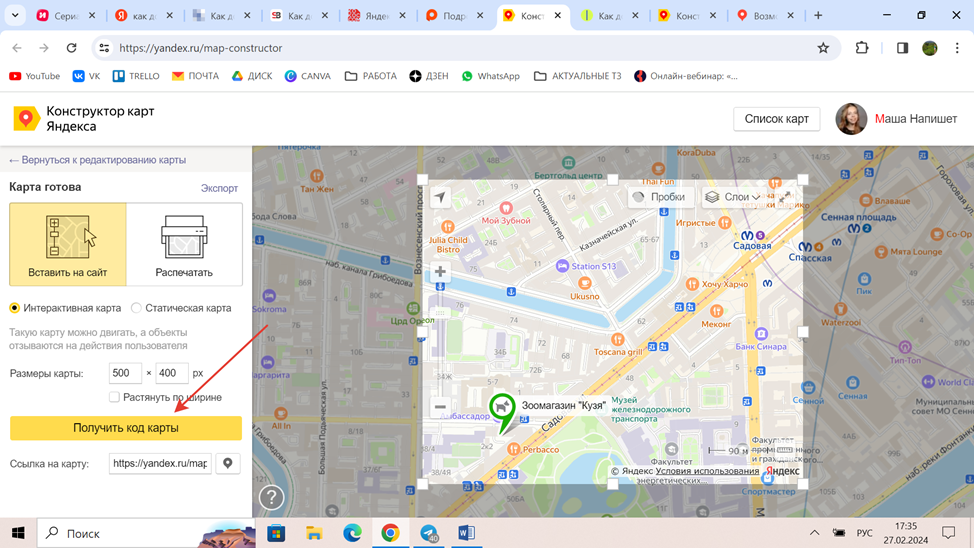The width and height of the screenshot is (974, 548).
Task: Choose Статическая карта radio button
Action: [x=136, y=308]
